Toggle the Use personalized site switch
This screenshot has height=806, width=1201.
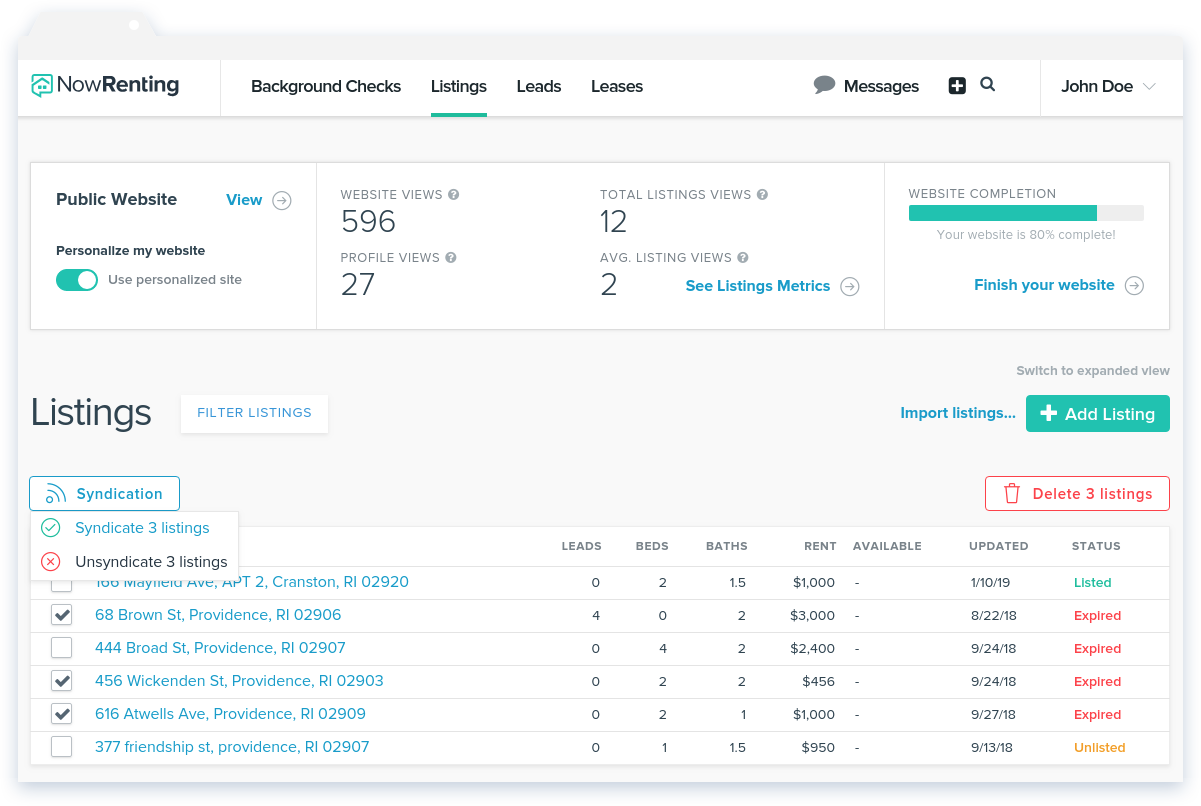tap(77, 280)
